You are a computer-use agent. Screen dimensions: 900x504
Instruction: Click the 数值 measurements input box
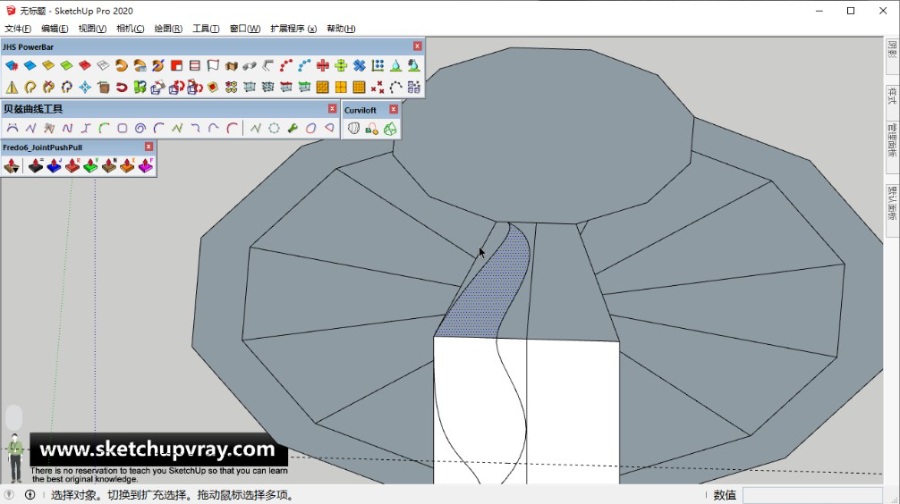812,495
